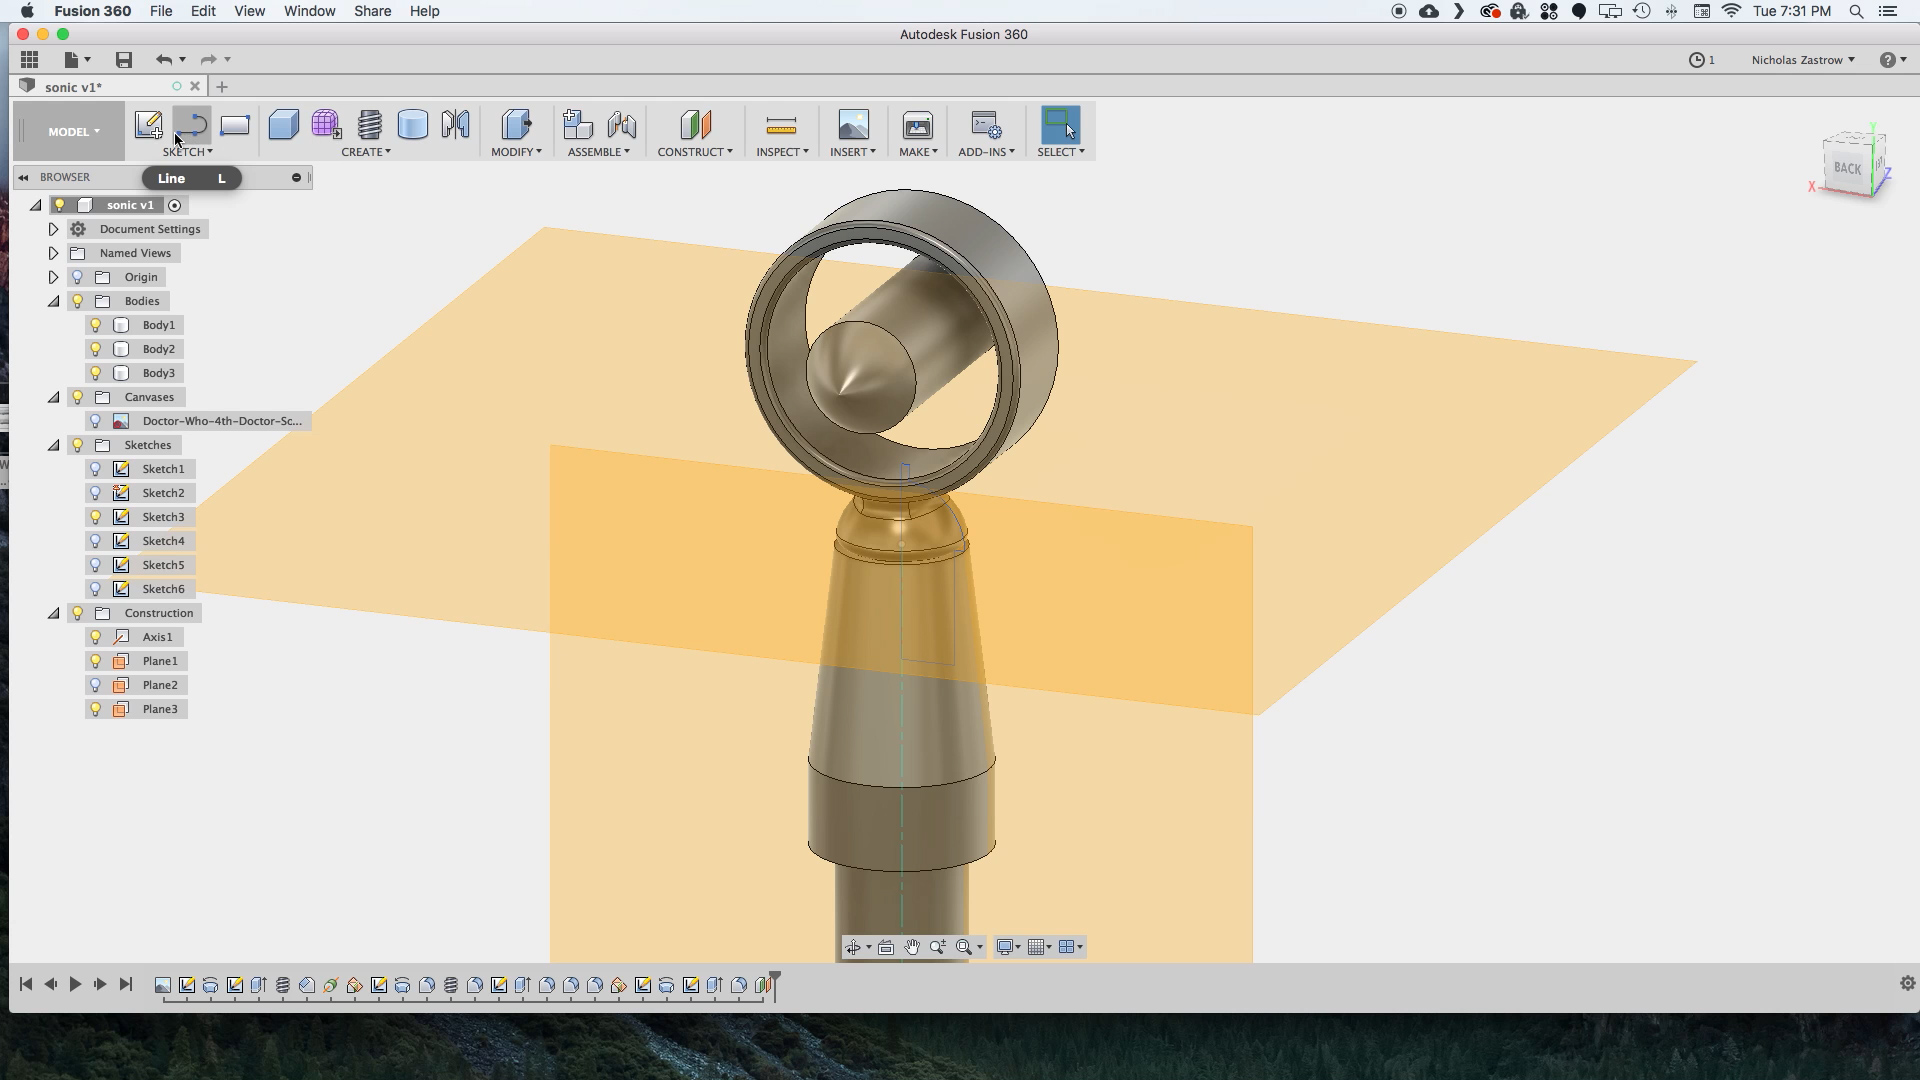
Task: Toggle the canvas image visibility bulb
Action: coord(96,421)
